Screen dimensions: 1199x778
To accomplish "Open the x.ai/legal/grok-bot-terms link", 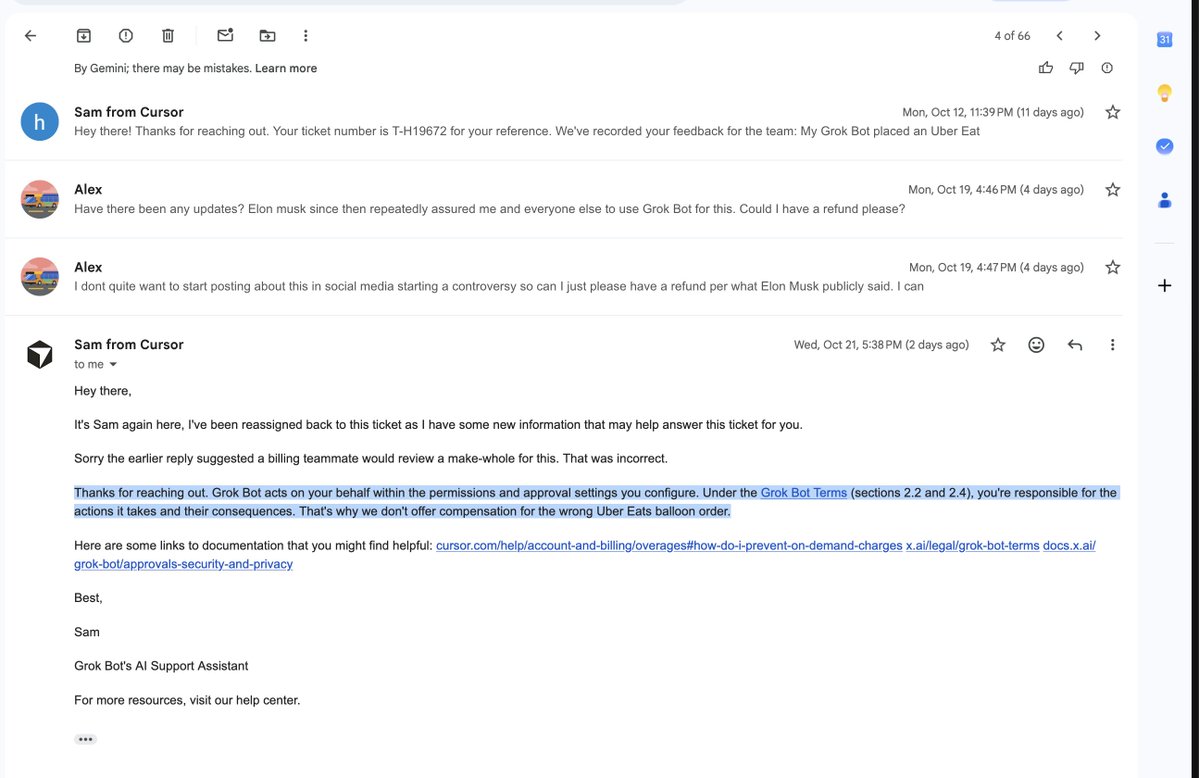I will [x=973, y=545].
